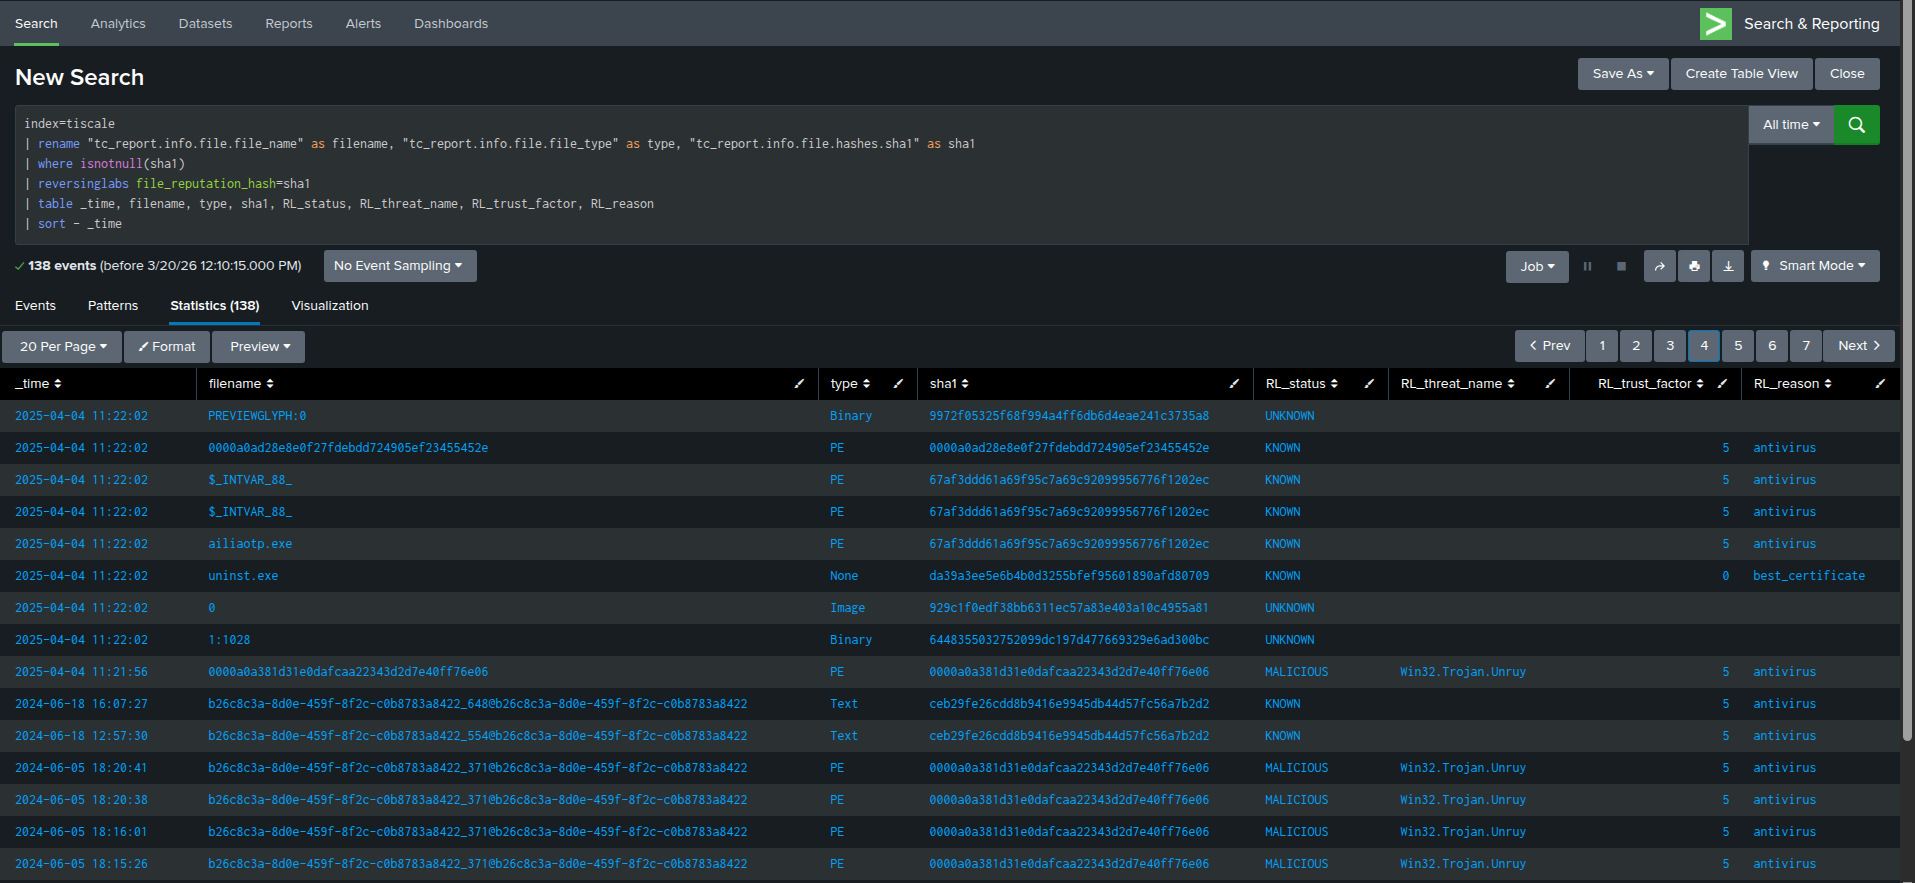
Task: Click into the search query editor
Action: (x=881, y=174)
